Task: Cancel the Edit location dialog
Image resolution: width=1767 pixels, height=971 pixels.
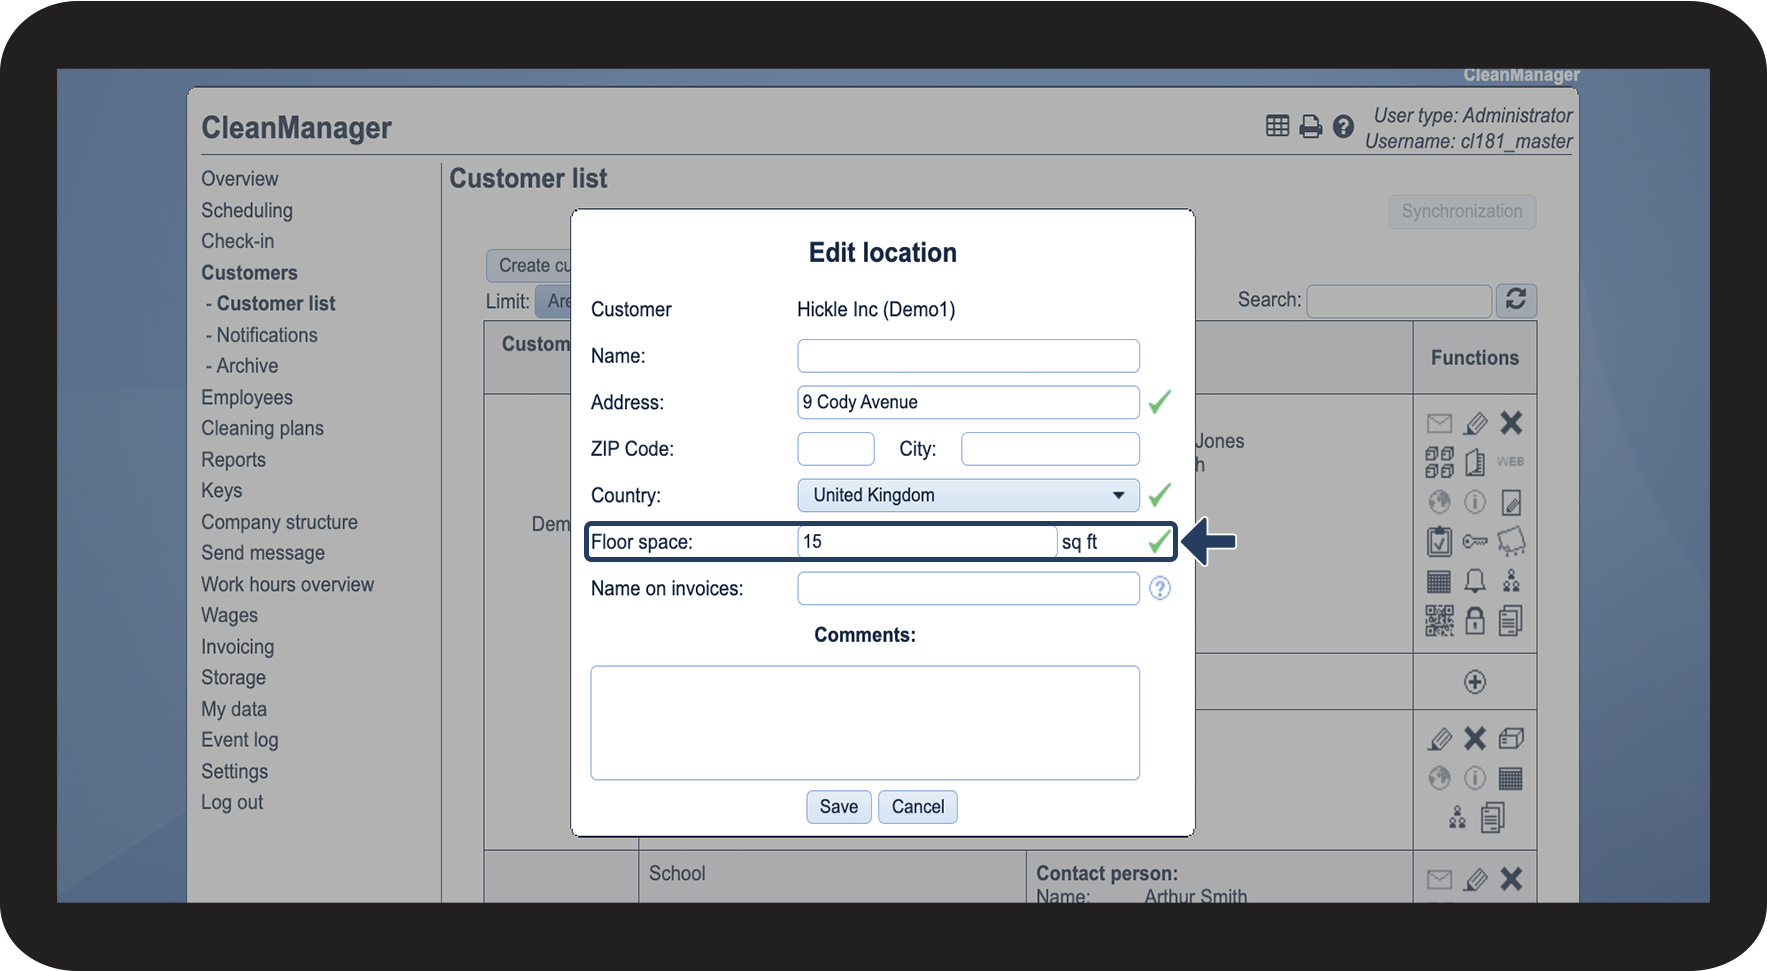Action: pyautogui.click(x=917, y=807)
